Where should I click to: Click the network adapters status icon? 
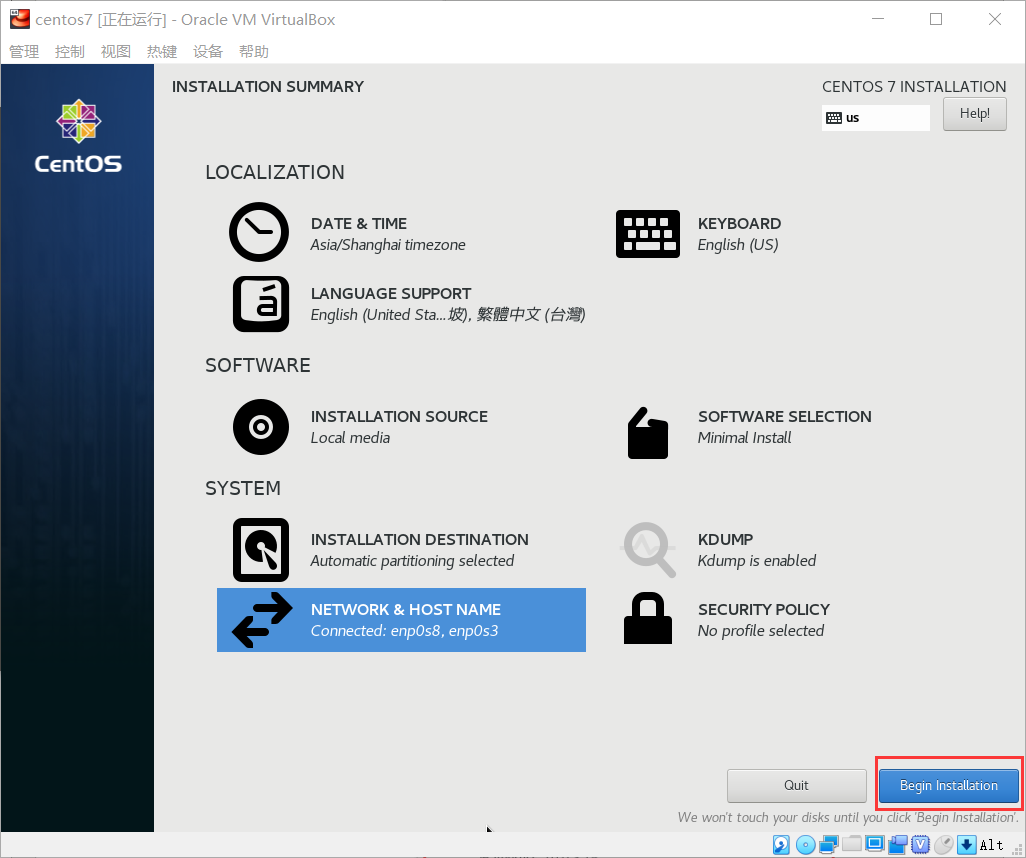pyautogui.click(x=828, y=844)
